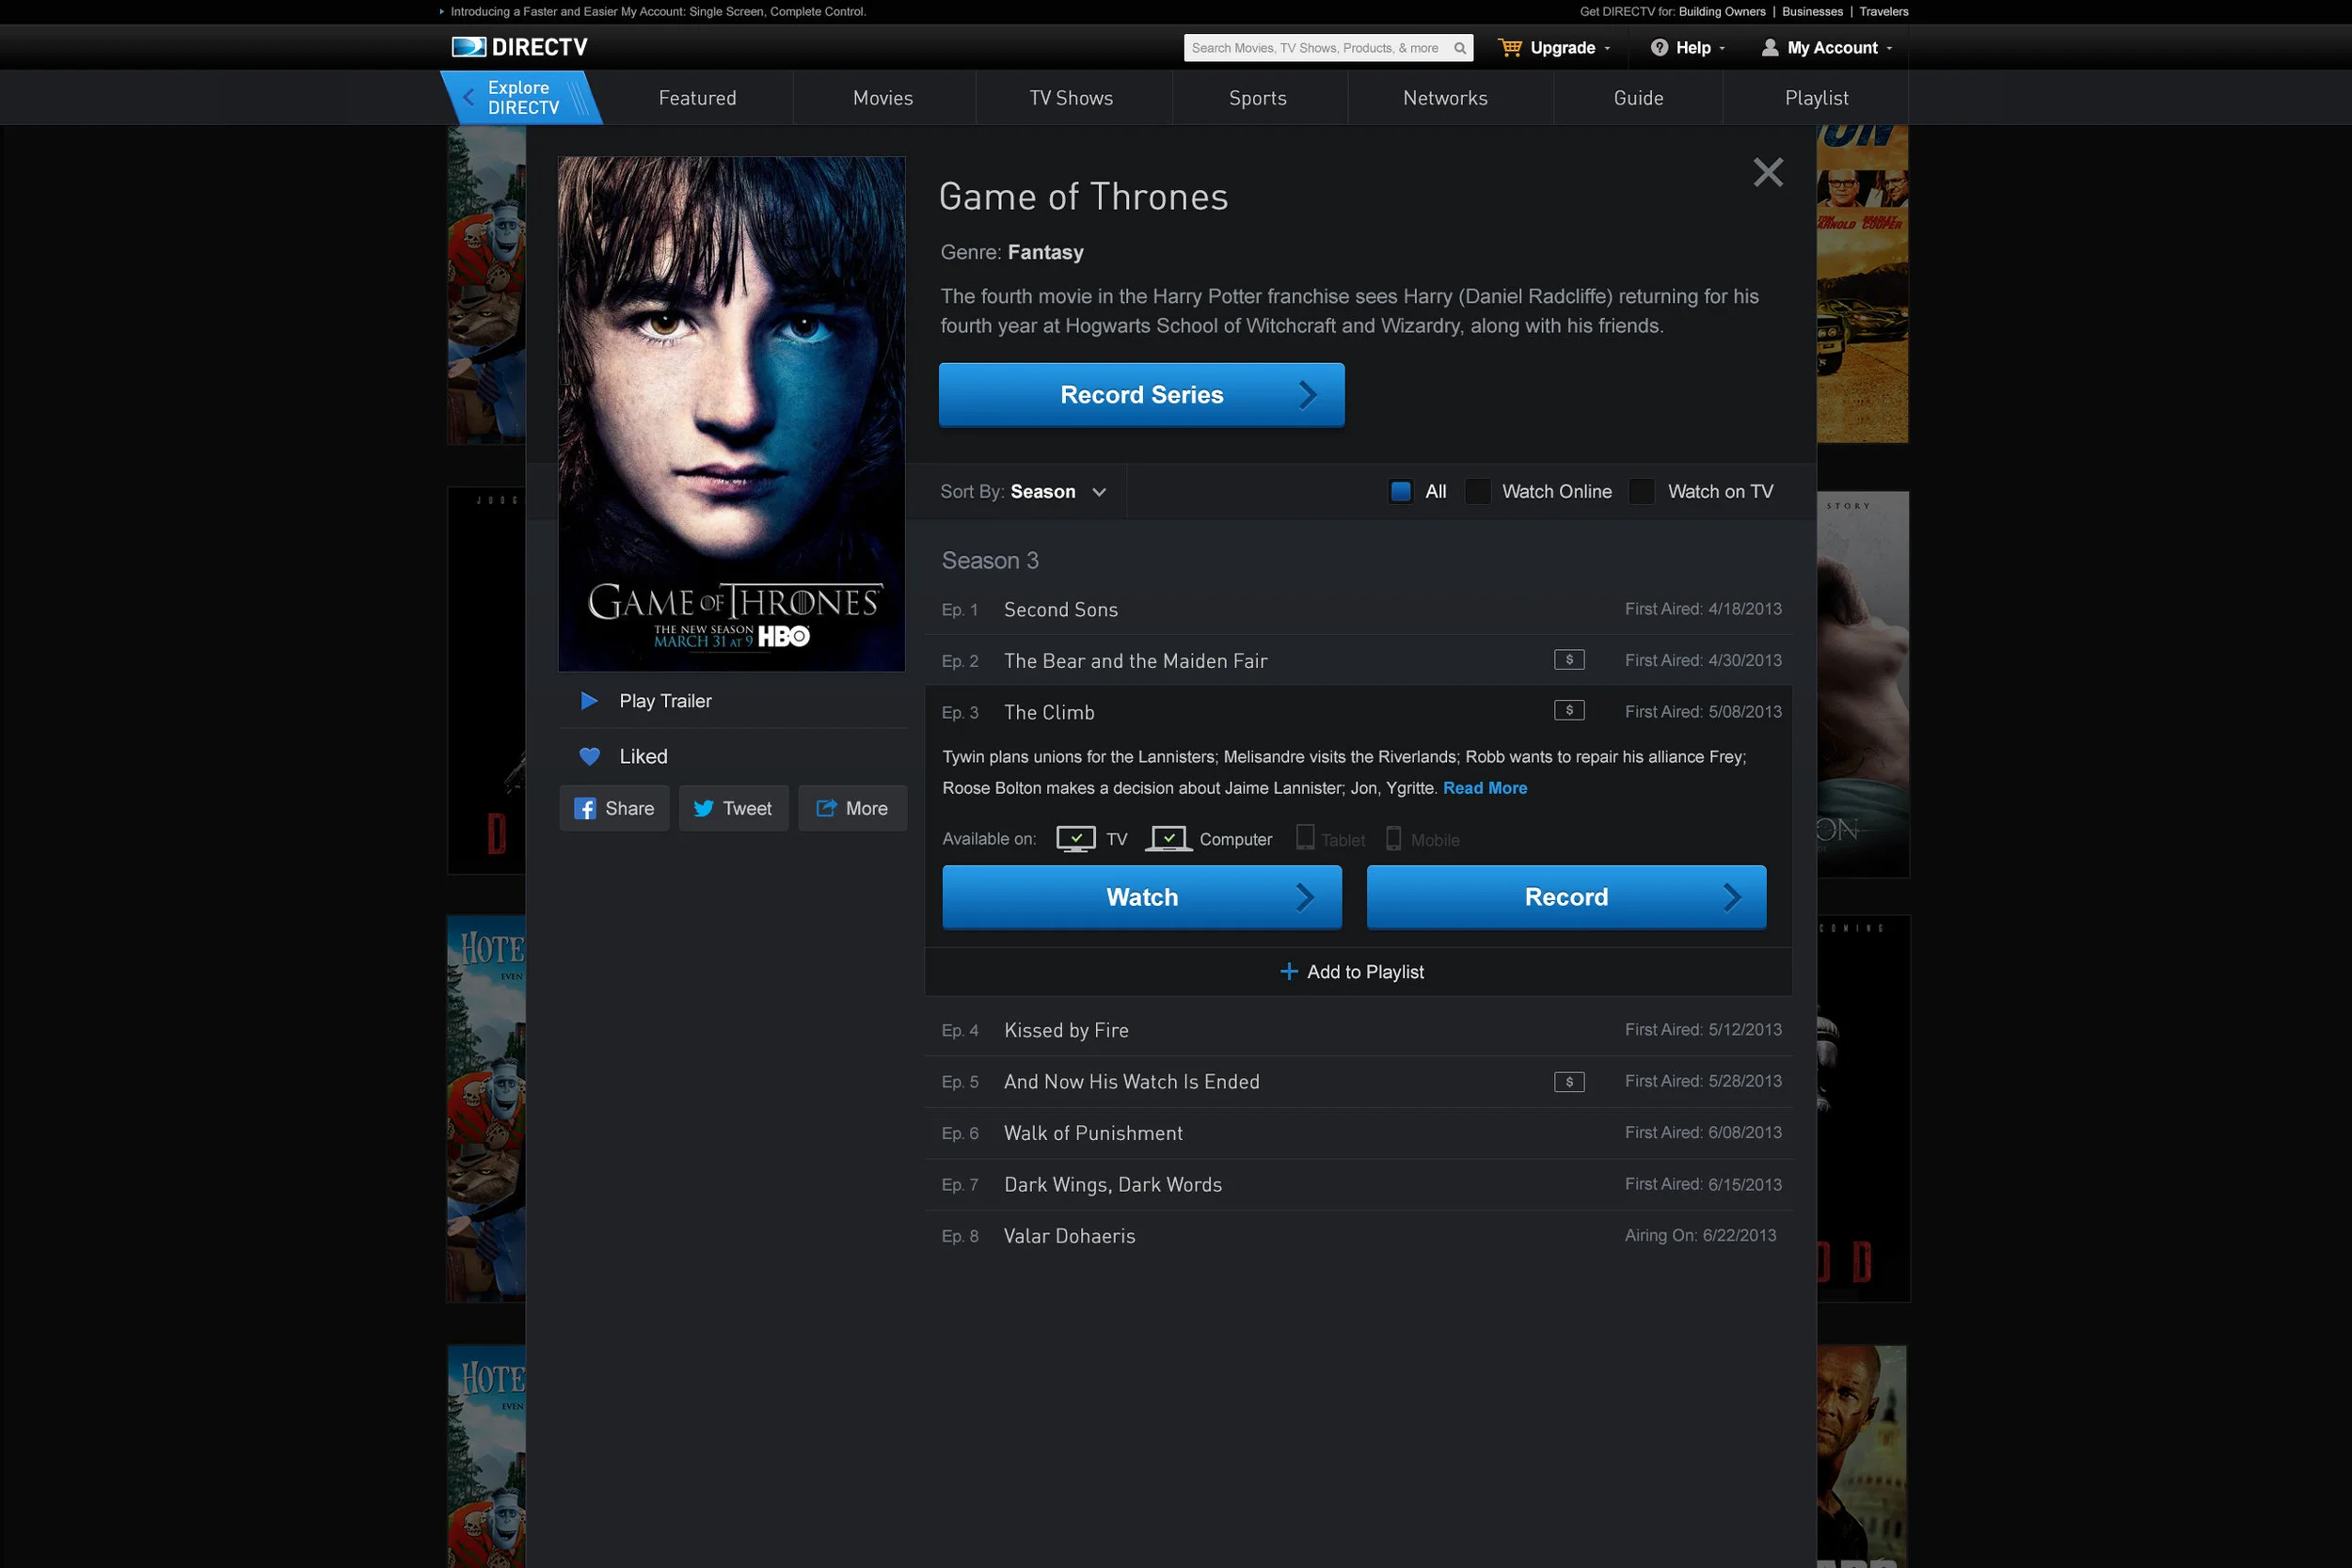Tweet using the Twitter bird icon
This screenshot has width=2352, height=1568.
click(703, 809)
